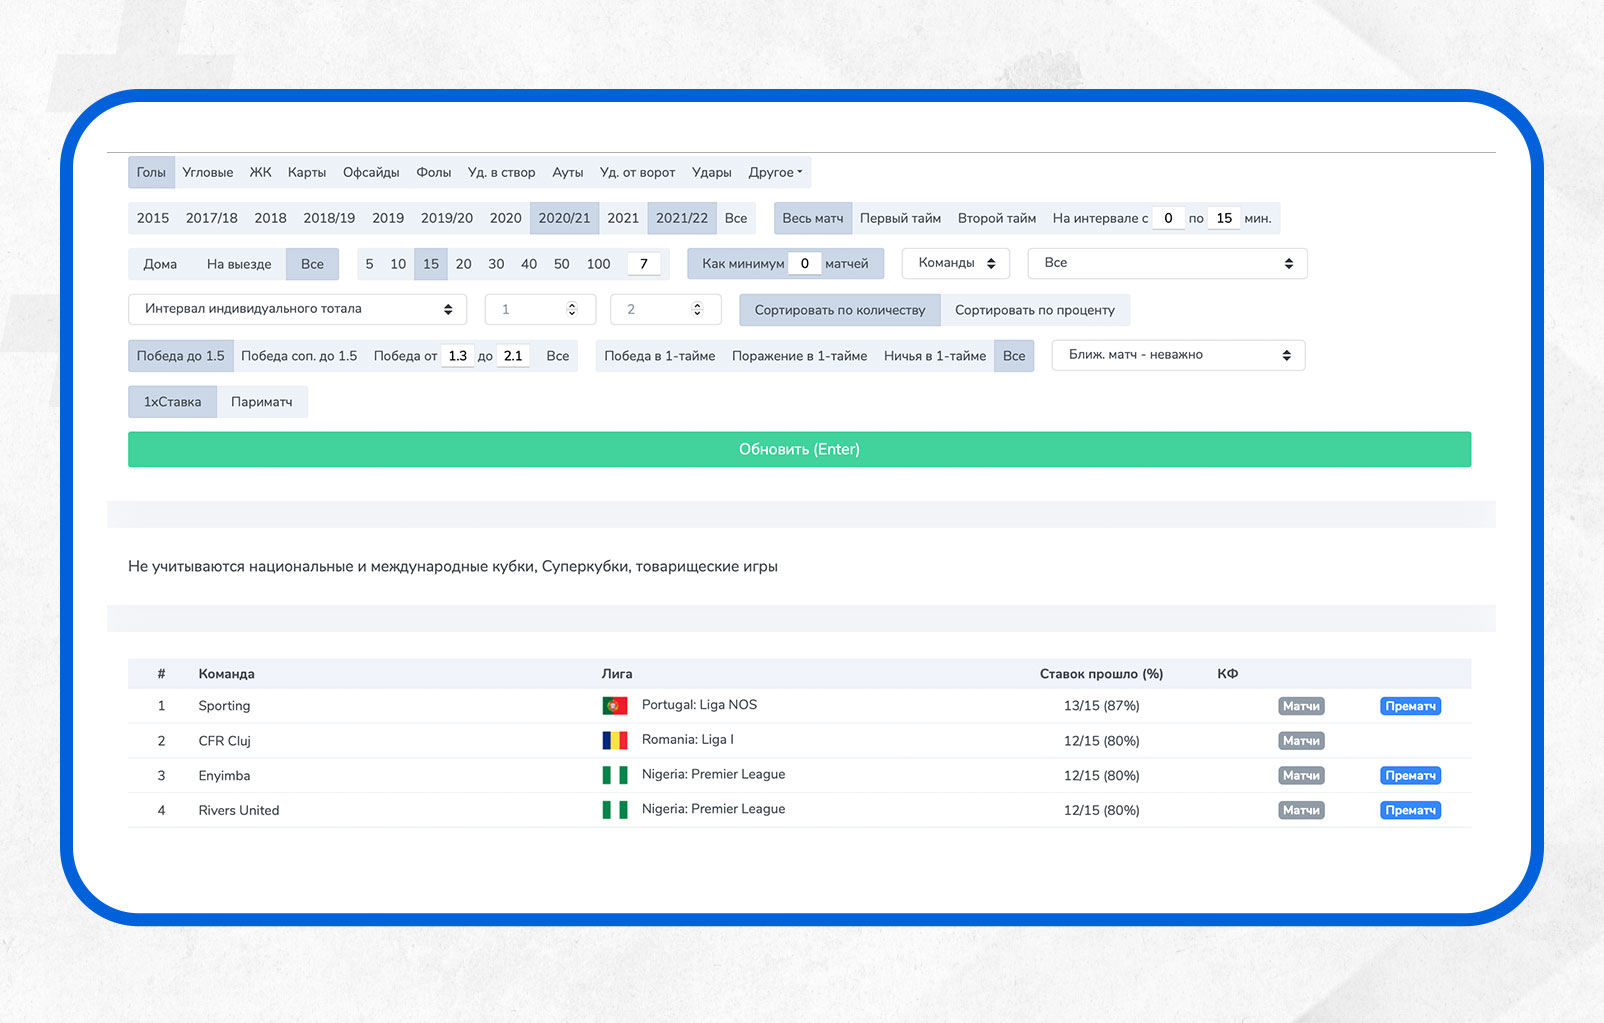Open Ближ. матч - неважно dropdown
The height and width of the screenshot is (1023, 1604).
pos(1177,355)
